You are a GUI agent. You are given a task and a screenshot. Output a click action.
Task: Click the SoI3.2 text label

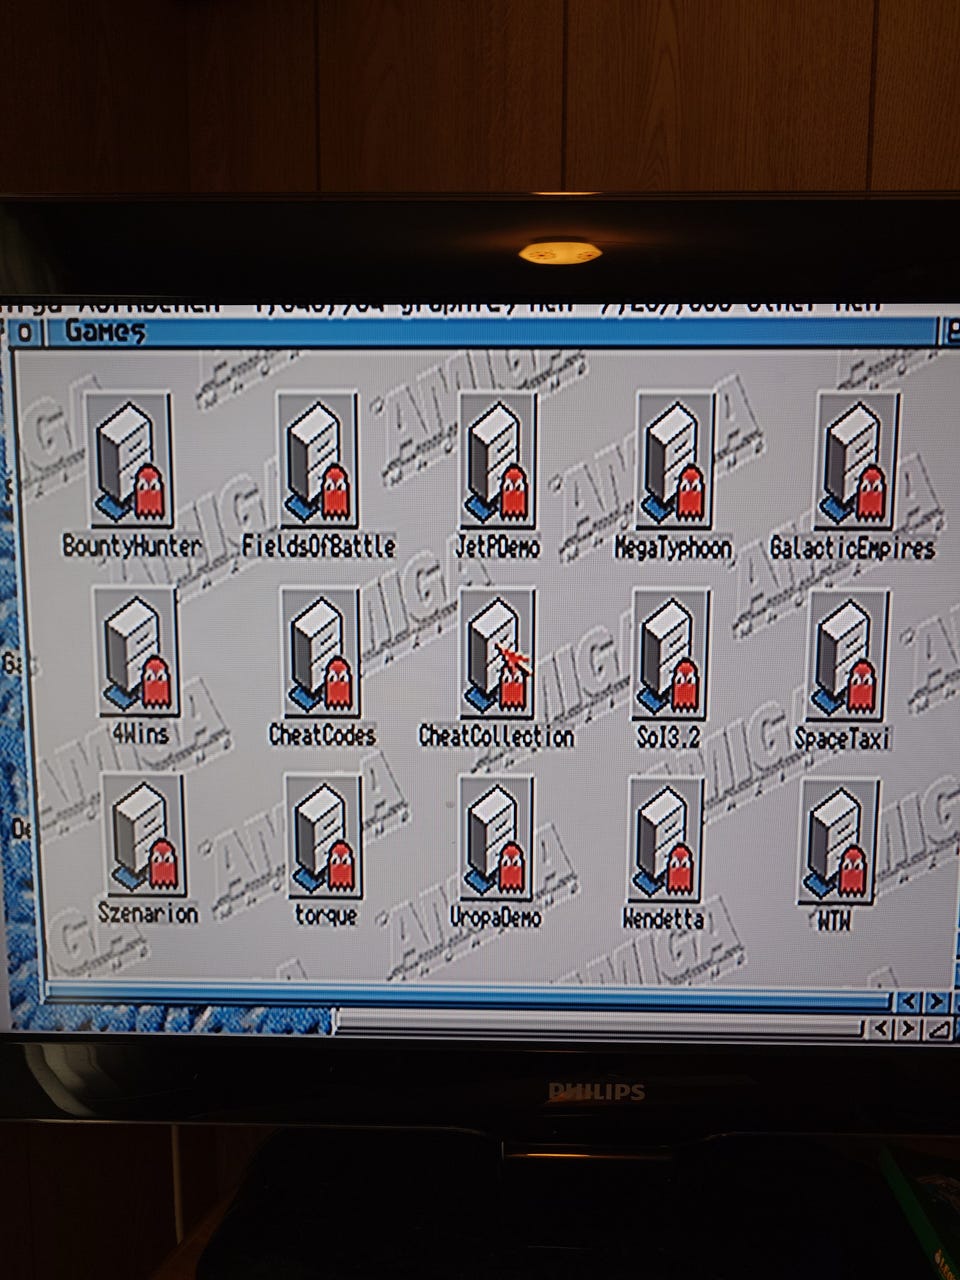(671, 737)
